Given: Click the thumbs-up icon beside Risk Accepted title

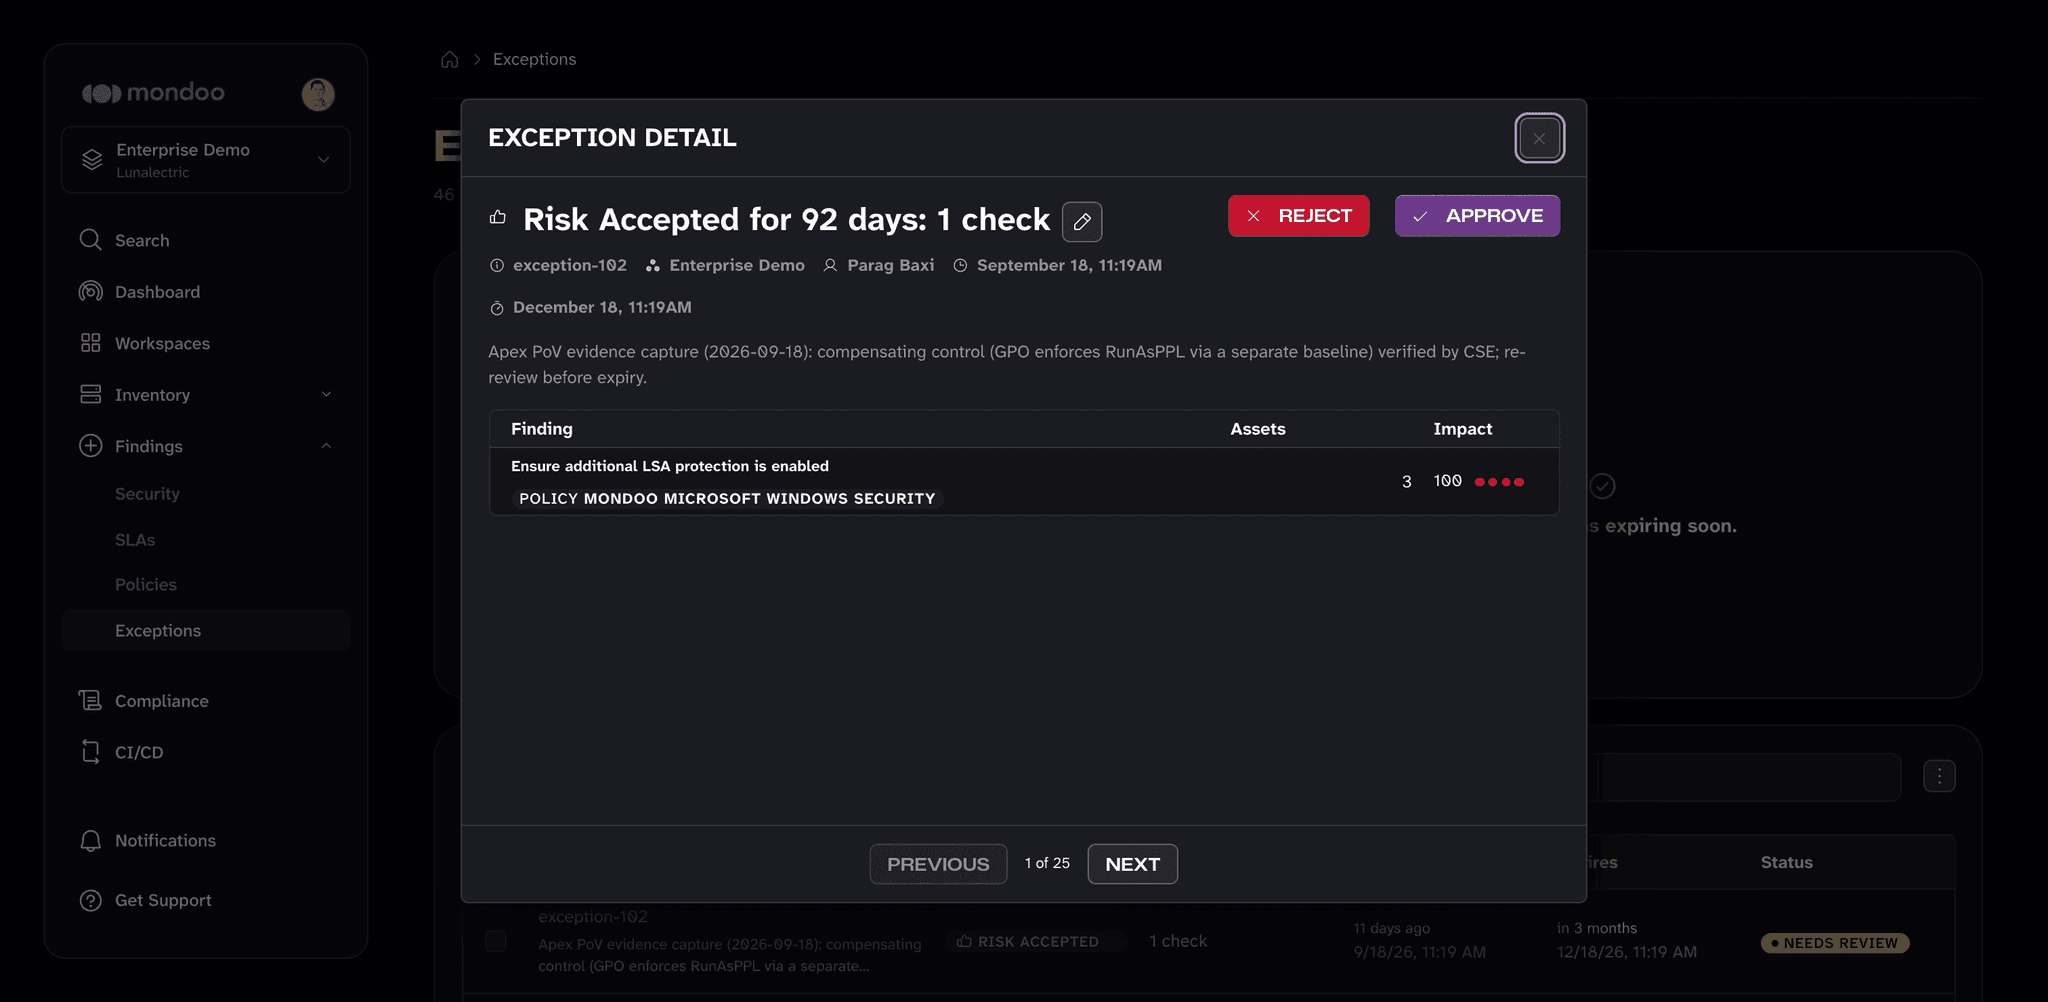Looking at the screenshot, I should coord(498,217).
